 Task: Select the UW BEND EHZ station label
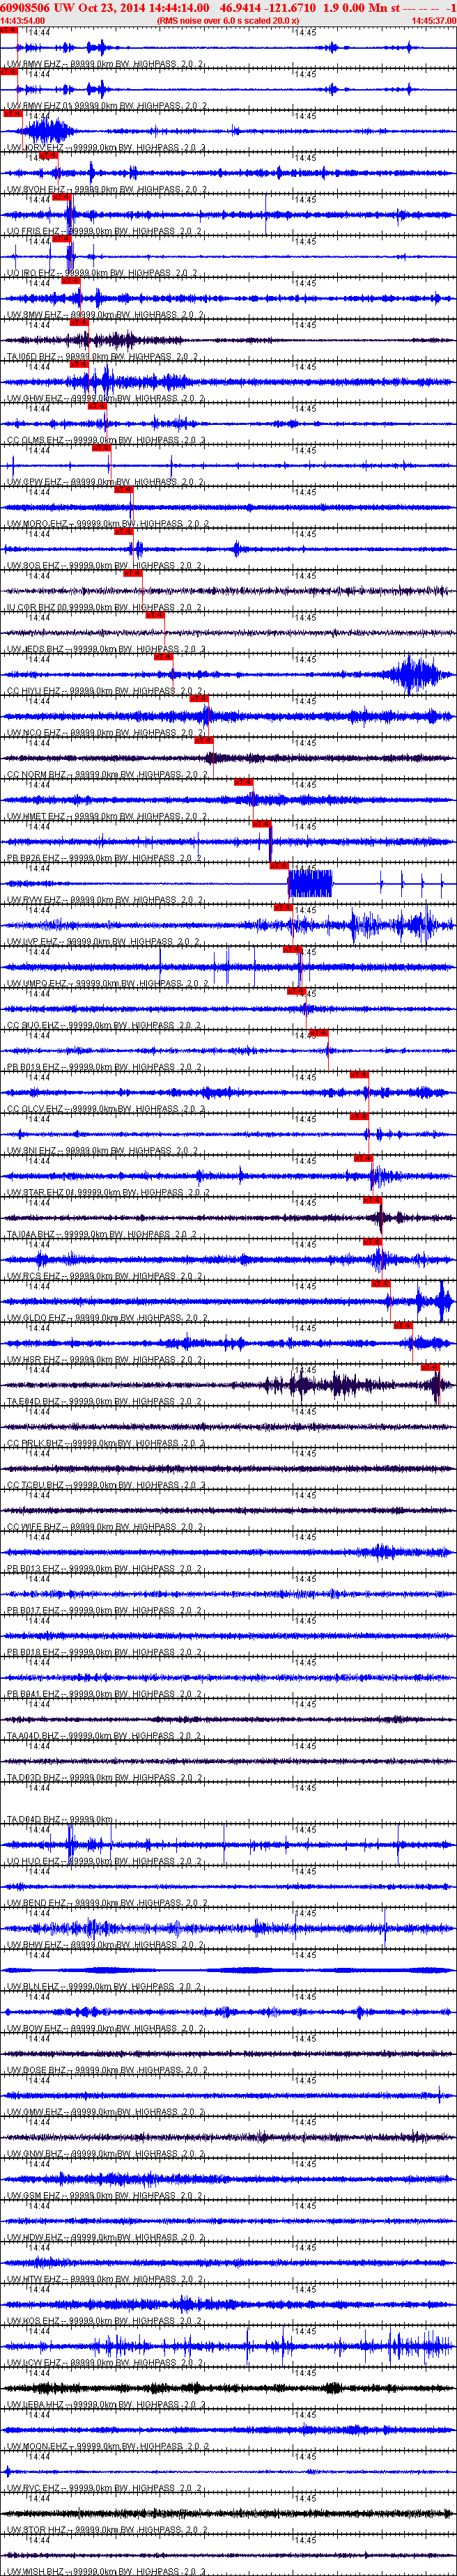[x=107, y=1904]
